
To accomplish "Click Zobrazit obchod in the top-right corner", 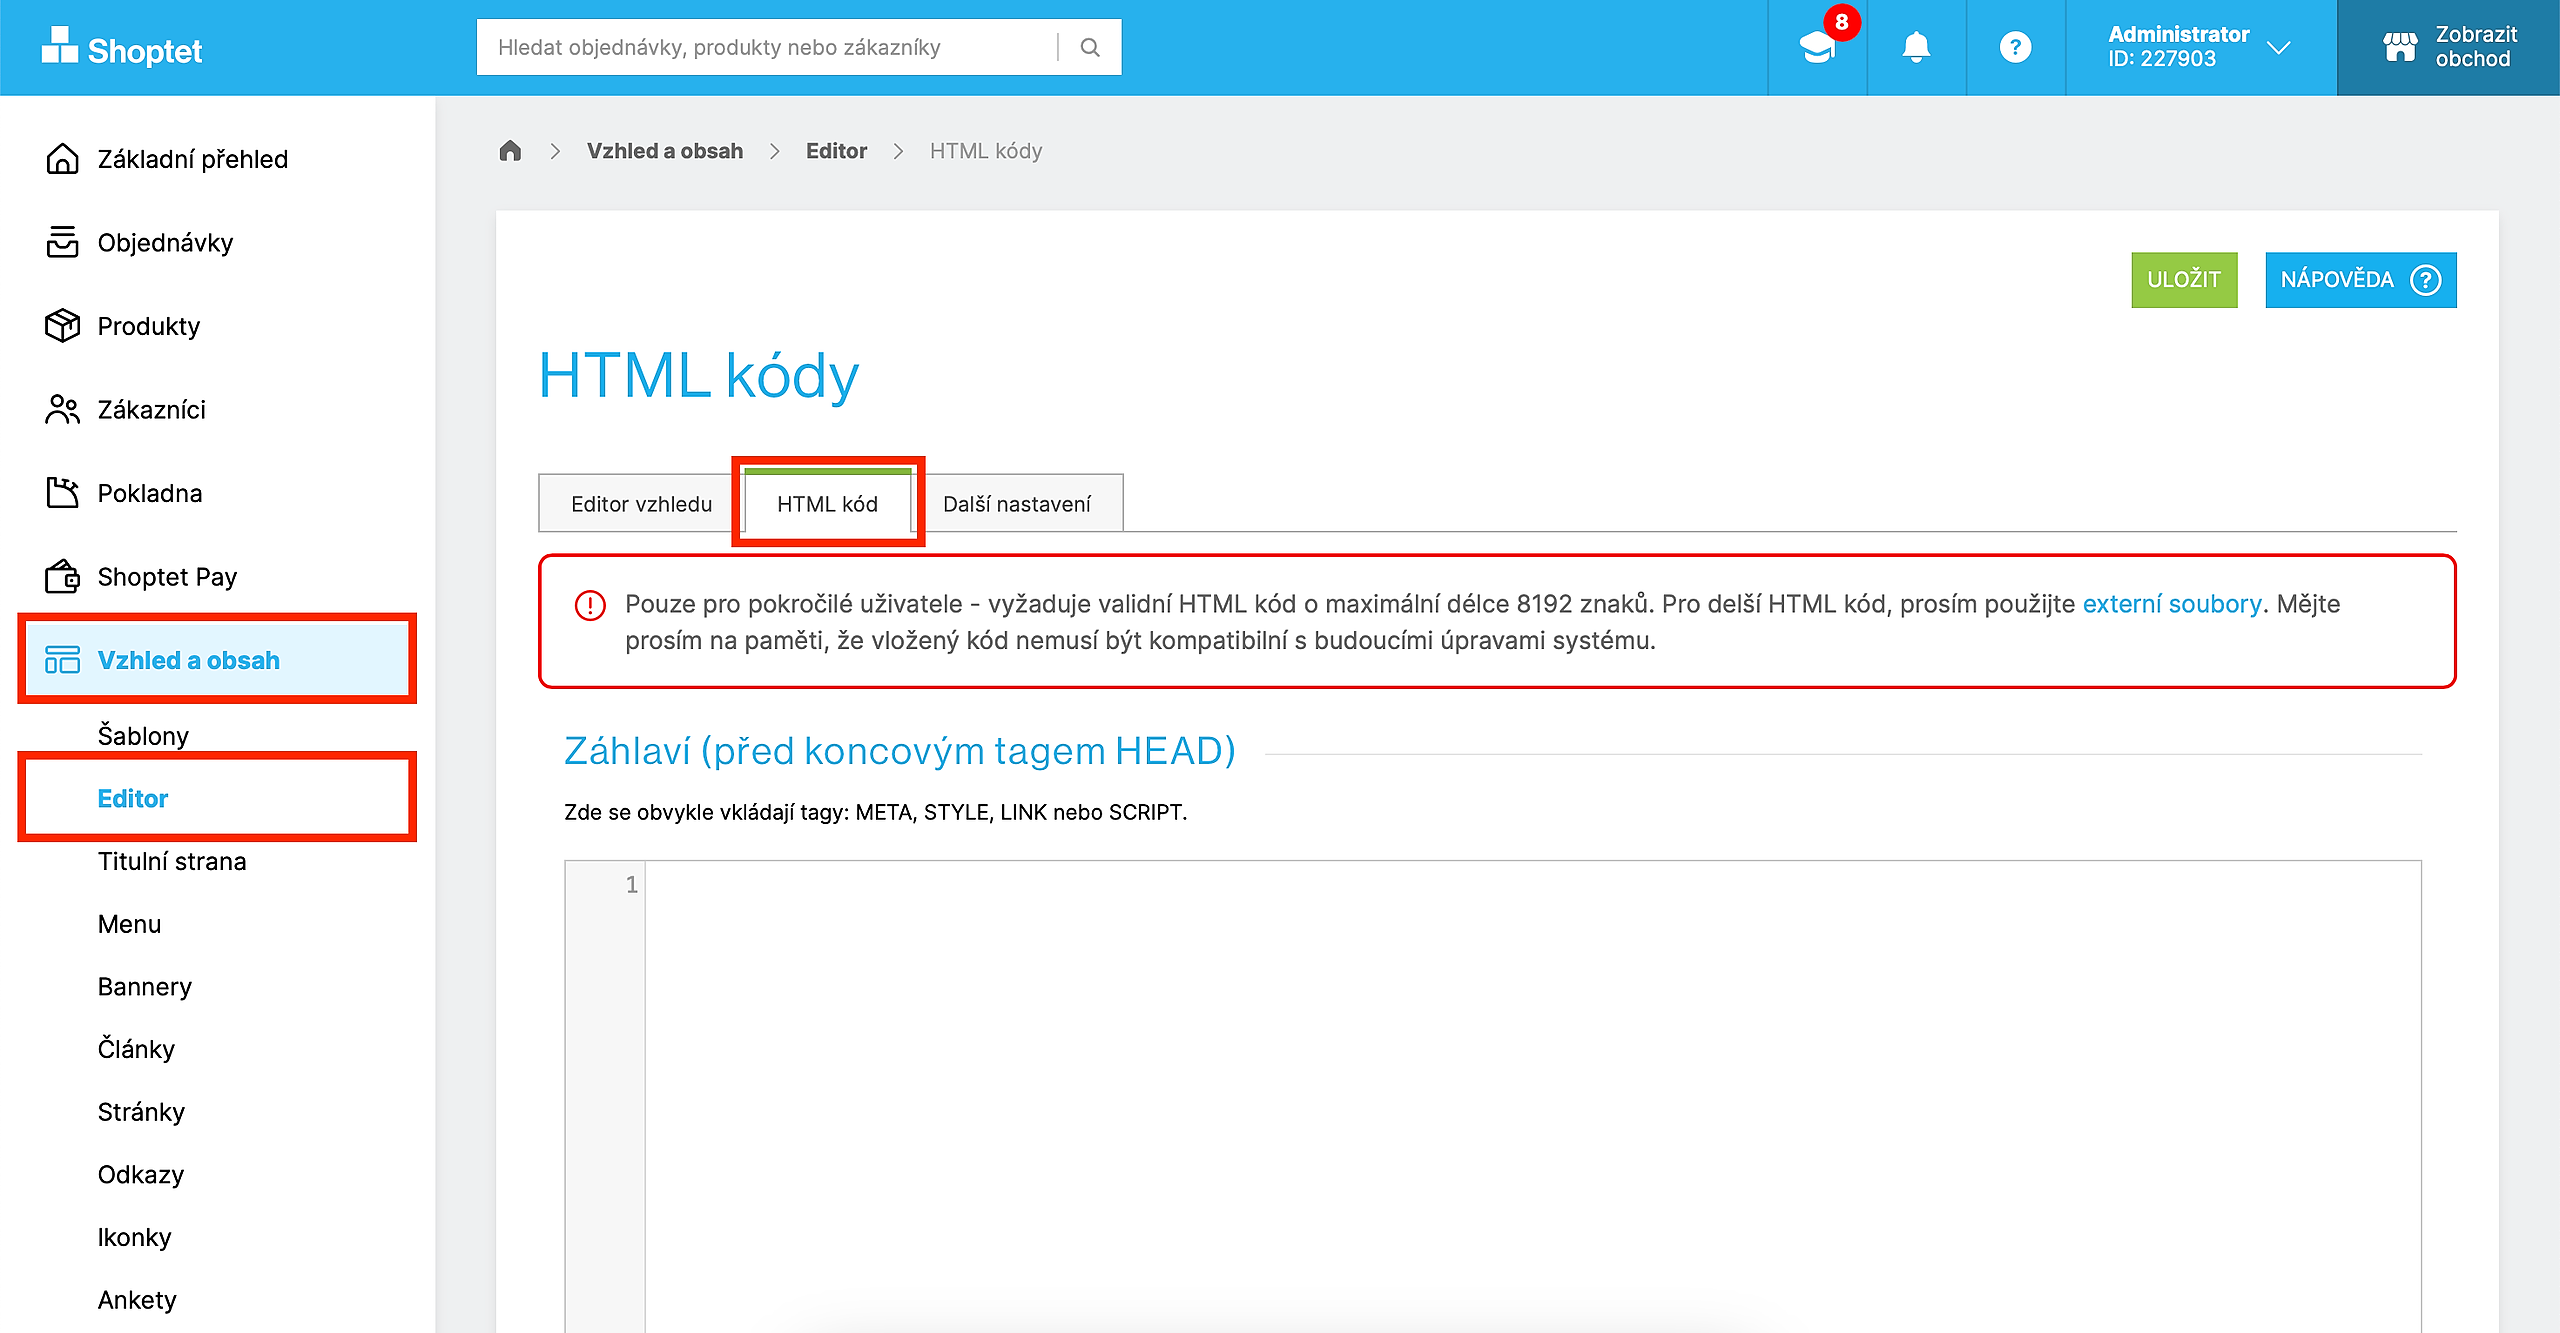I will click(2448, 47).
